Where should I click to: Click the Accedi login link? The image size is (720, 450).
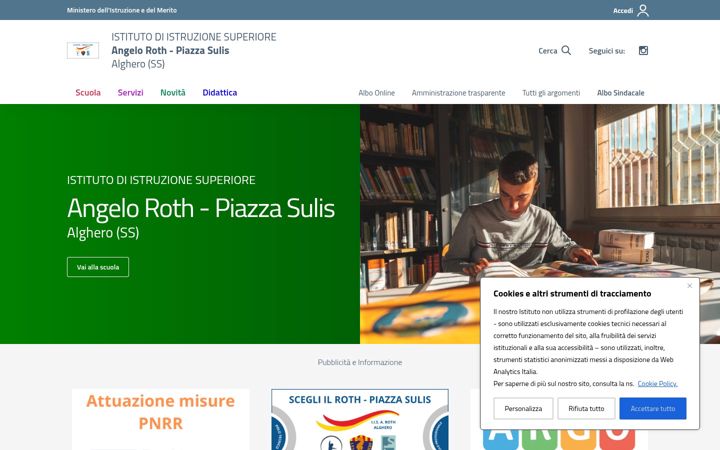[x=623, y=10]
